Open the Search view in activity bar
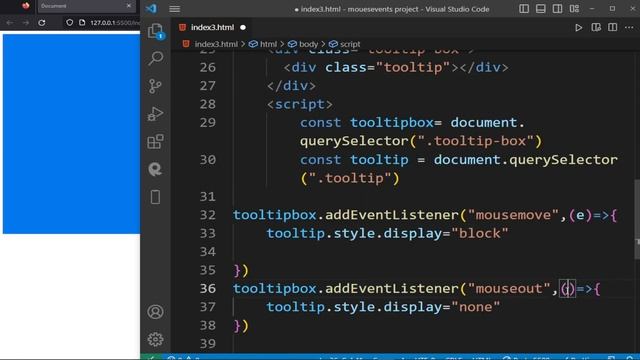The width and height of the screenshot is (640, 360). (156, 58)
